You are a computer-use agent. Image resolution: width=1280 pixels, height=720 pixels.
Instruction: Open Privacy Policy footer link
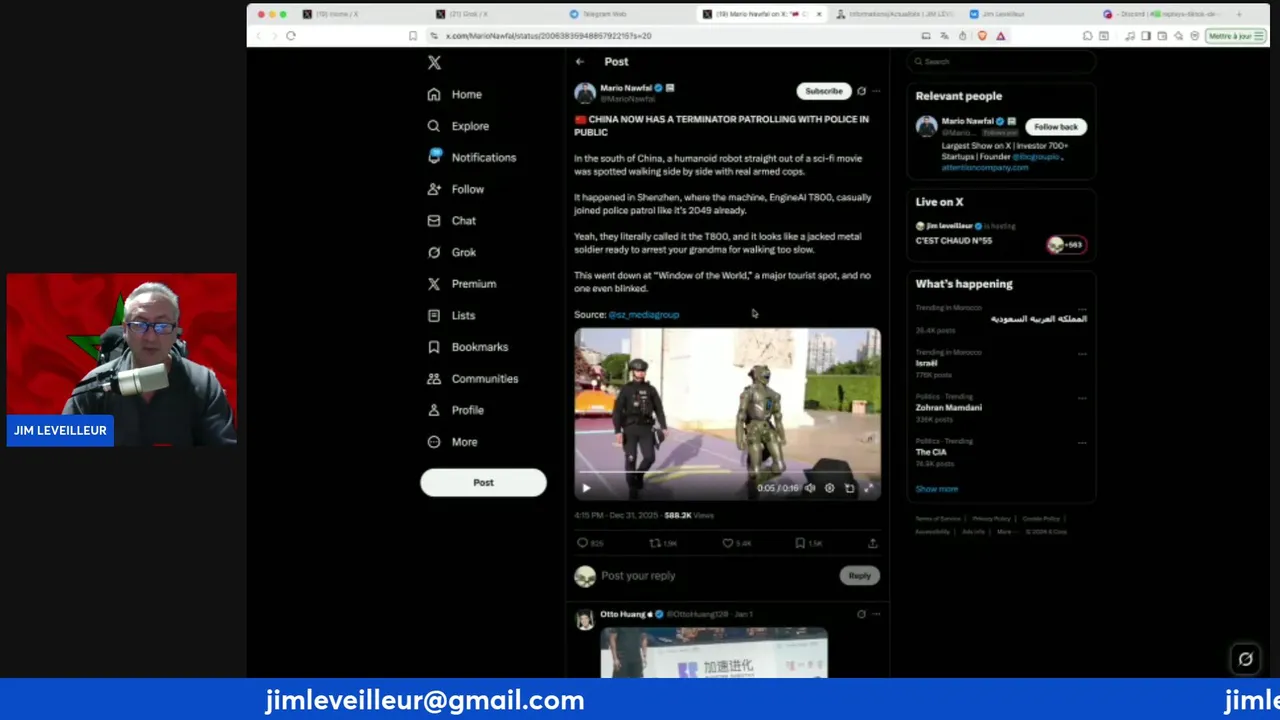[992, 519]
